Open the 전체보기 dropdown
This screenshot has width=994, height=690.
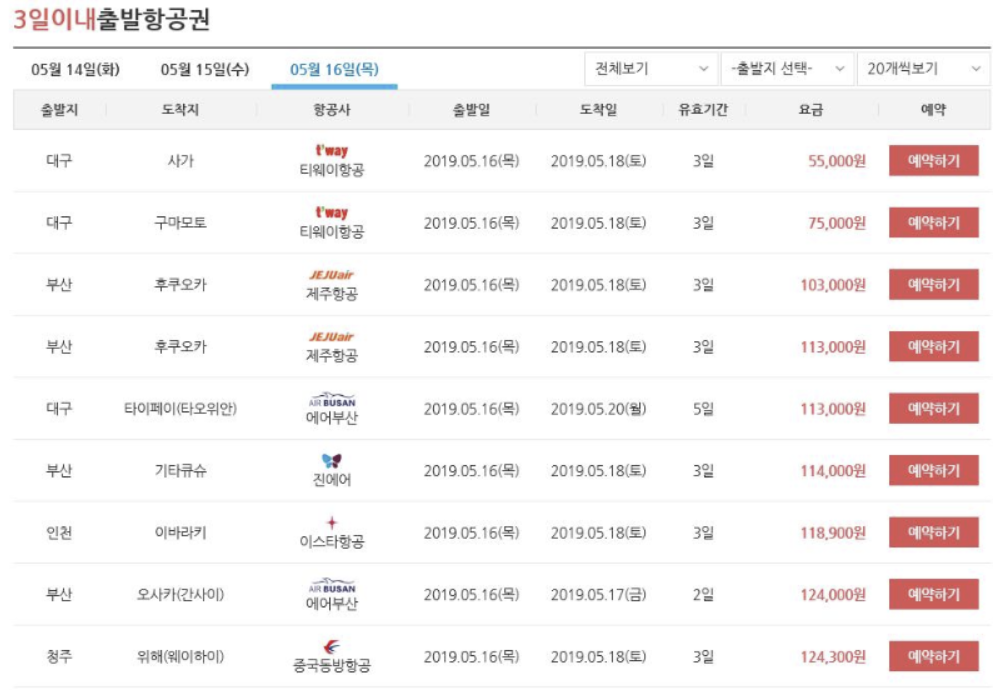(651, 68)
